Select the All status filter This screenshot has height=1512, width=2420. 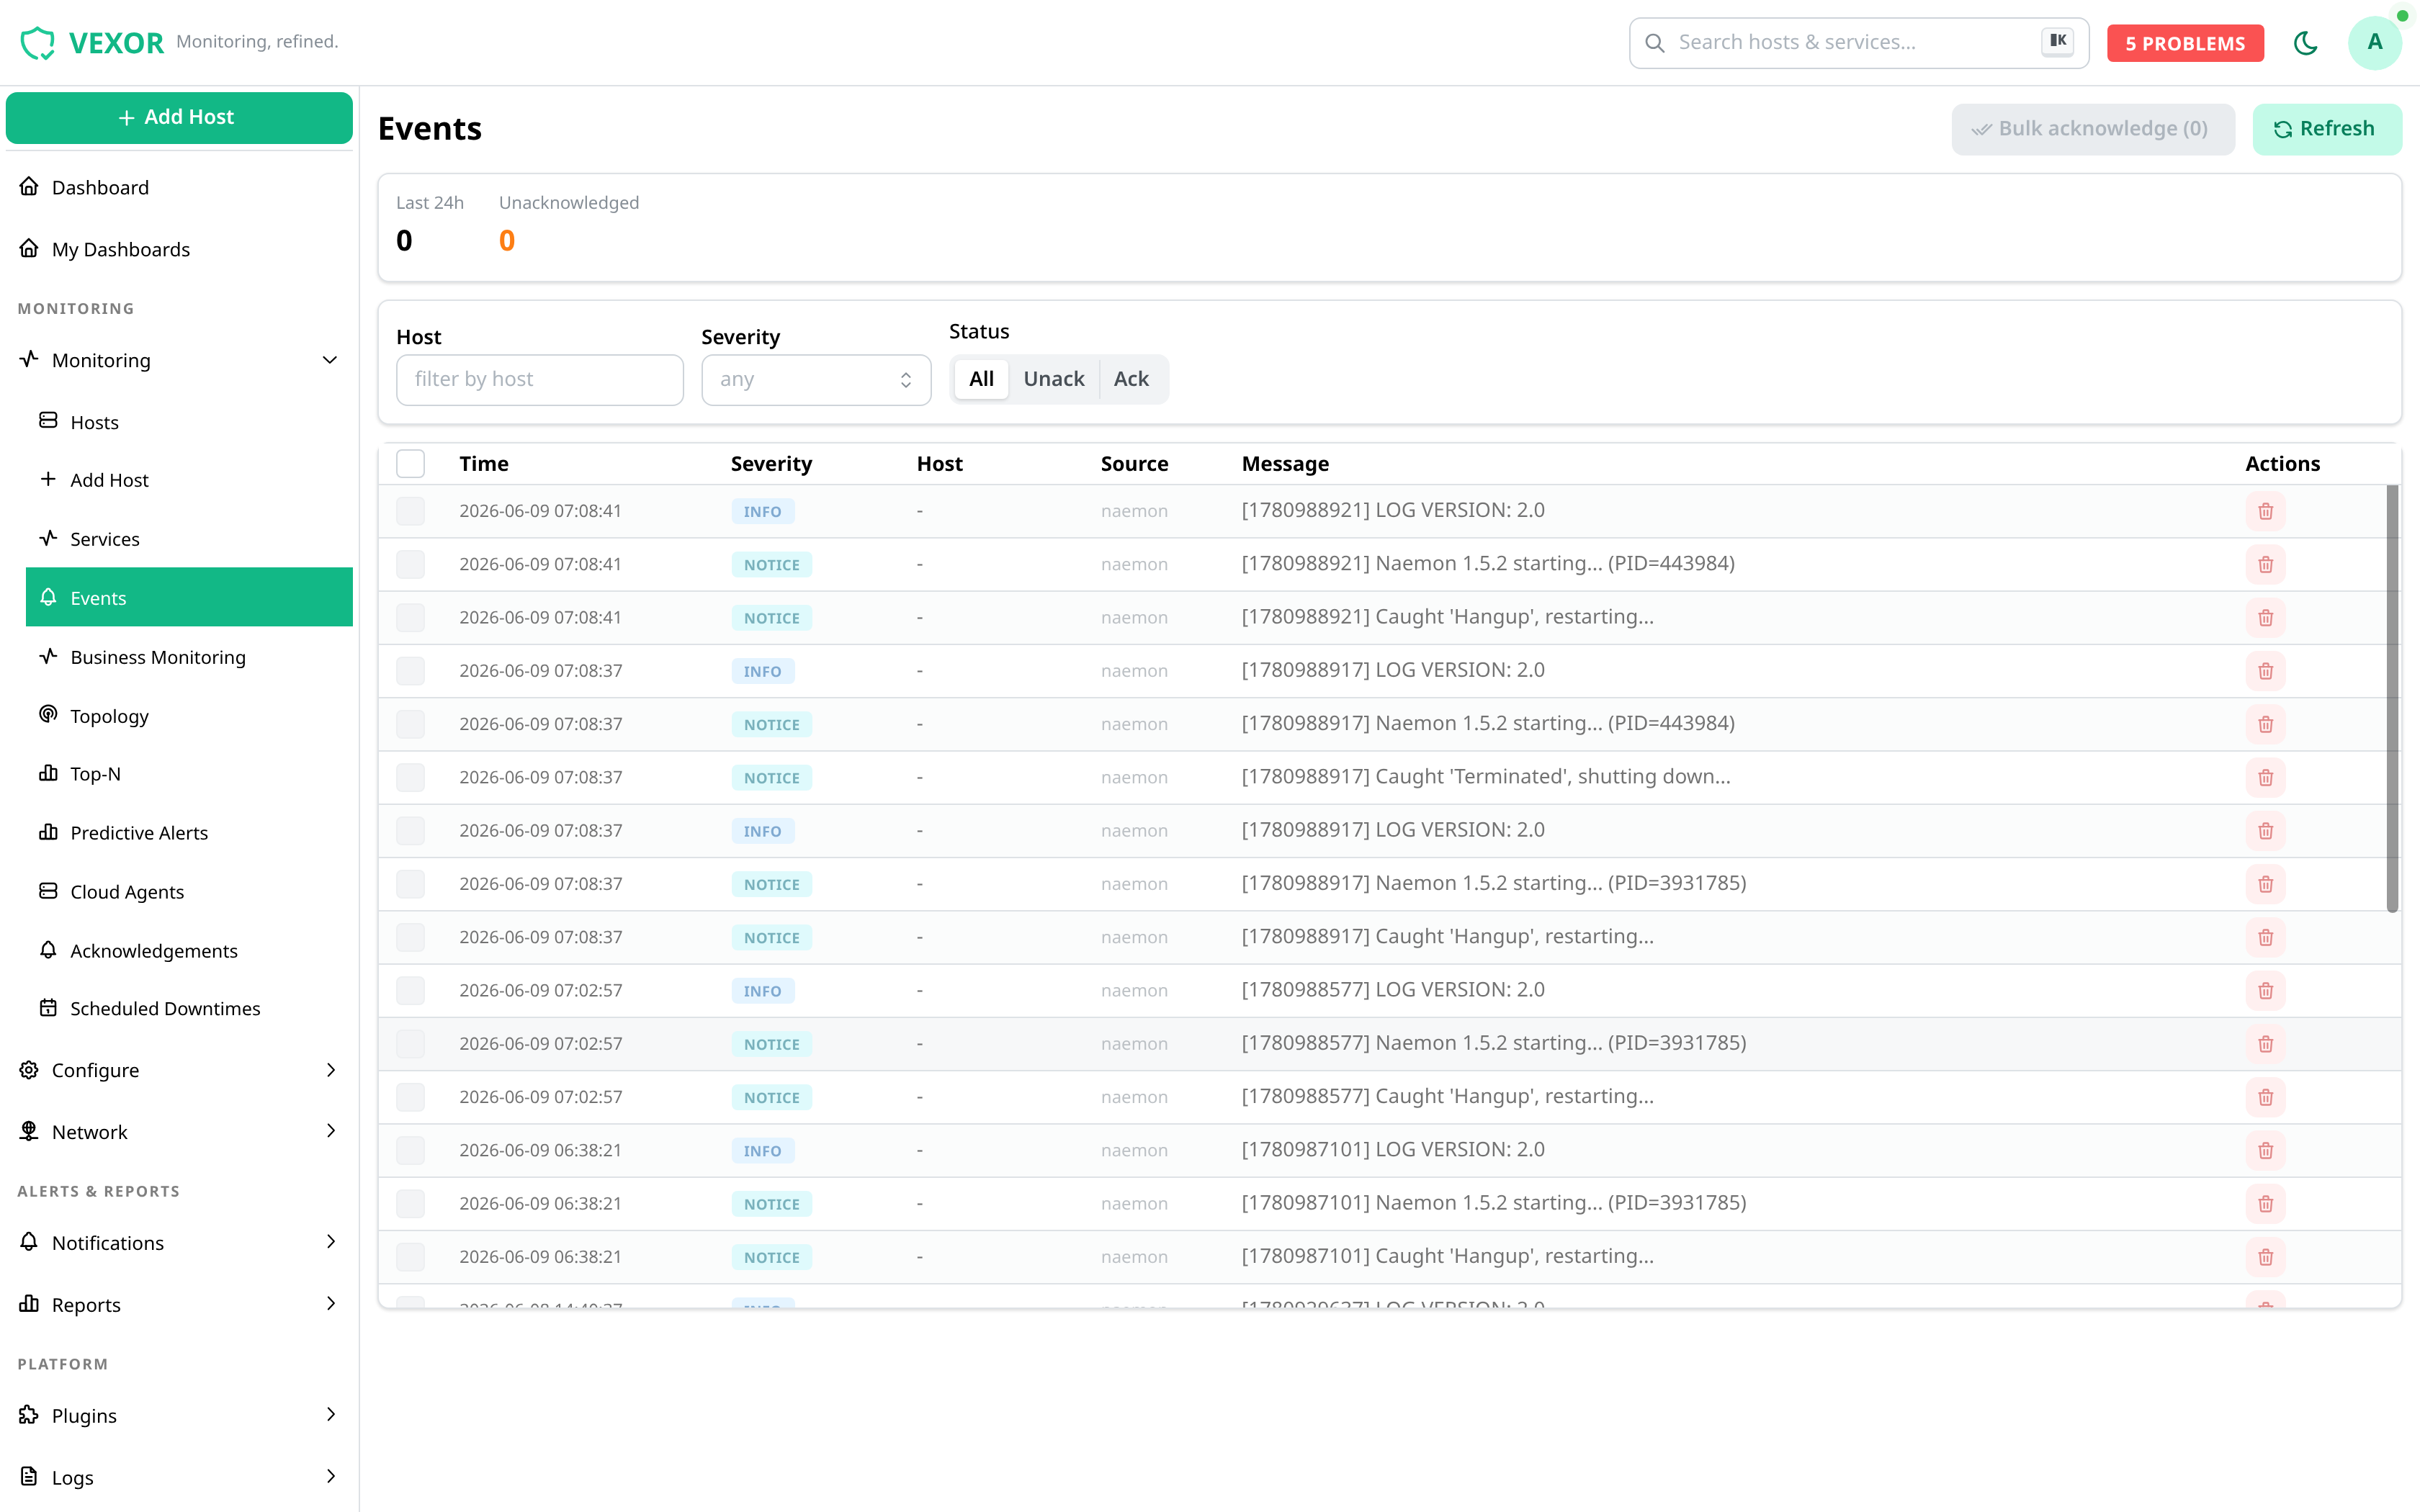point(981,379)
